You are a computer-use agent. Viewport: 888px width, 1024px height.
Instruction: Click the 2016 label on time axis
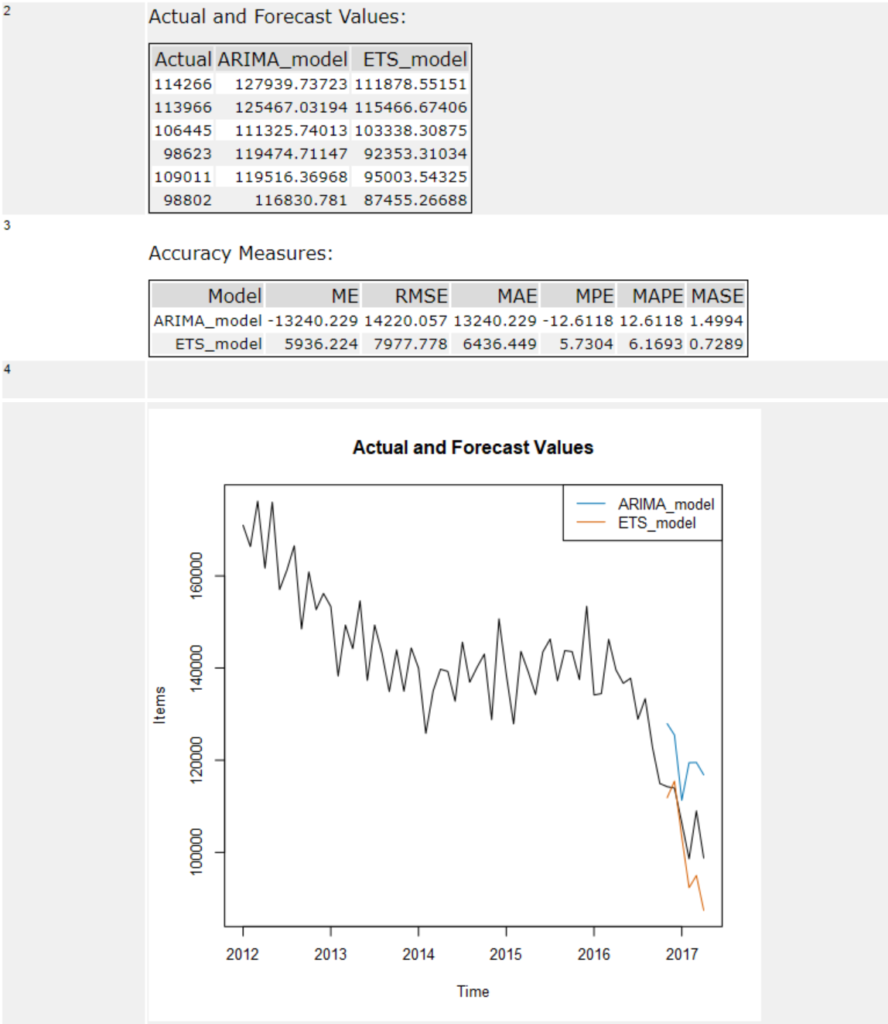tap(594, 955)
